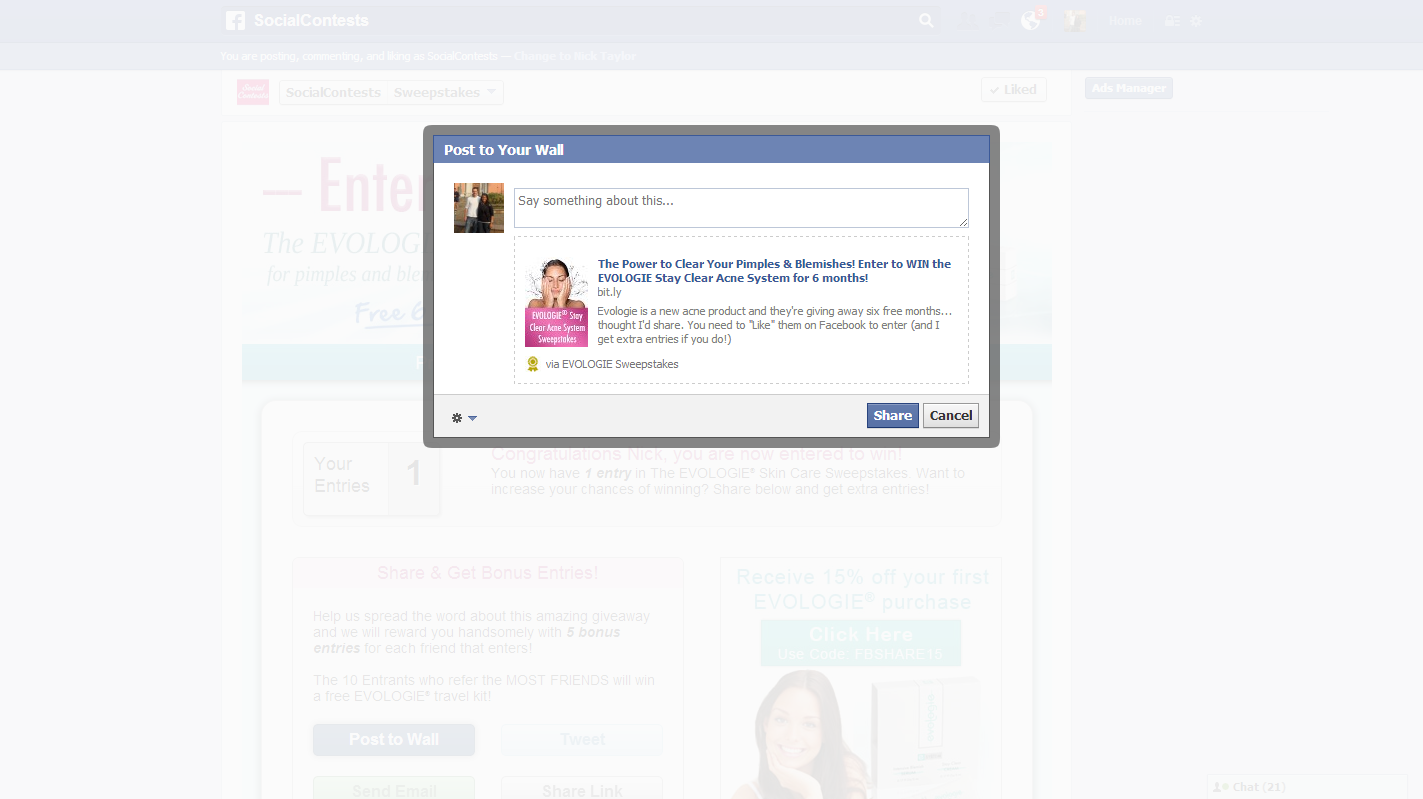Click the SocialContests search field in top bar
1423x799 pixels.
[x=581, y=20]
